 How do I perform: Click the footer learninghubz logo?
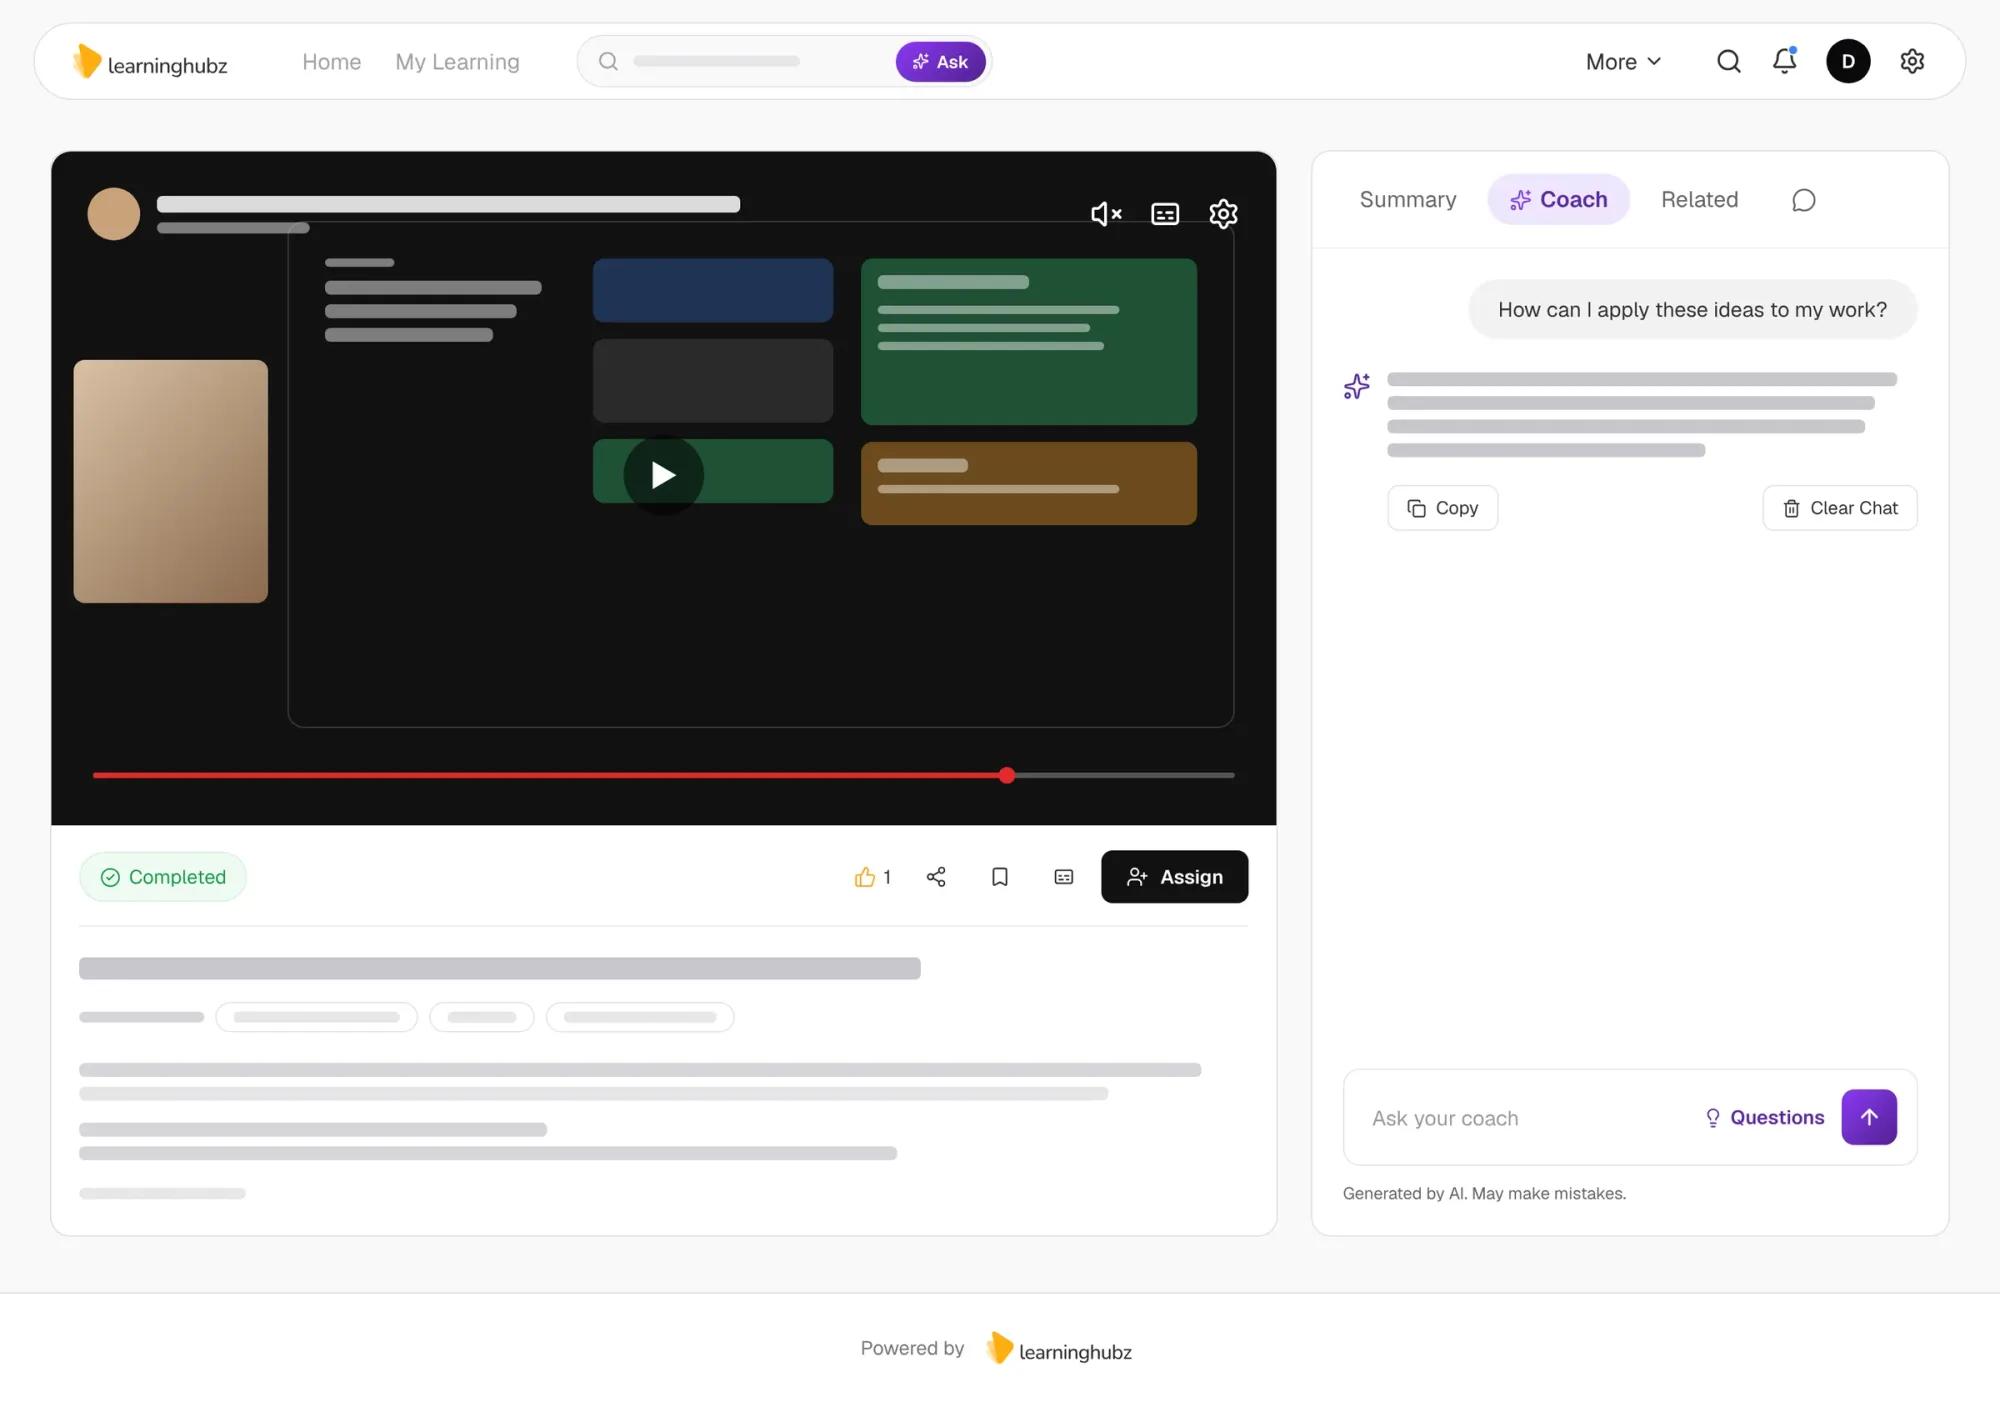pyautogui.click(x=1059, y=1349)
